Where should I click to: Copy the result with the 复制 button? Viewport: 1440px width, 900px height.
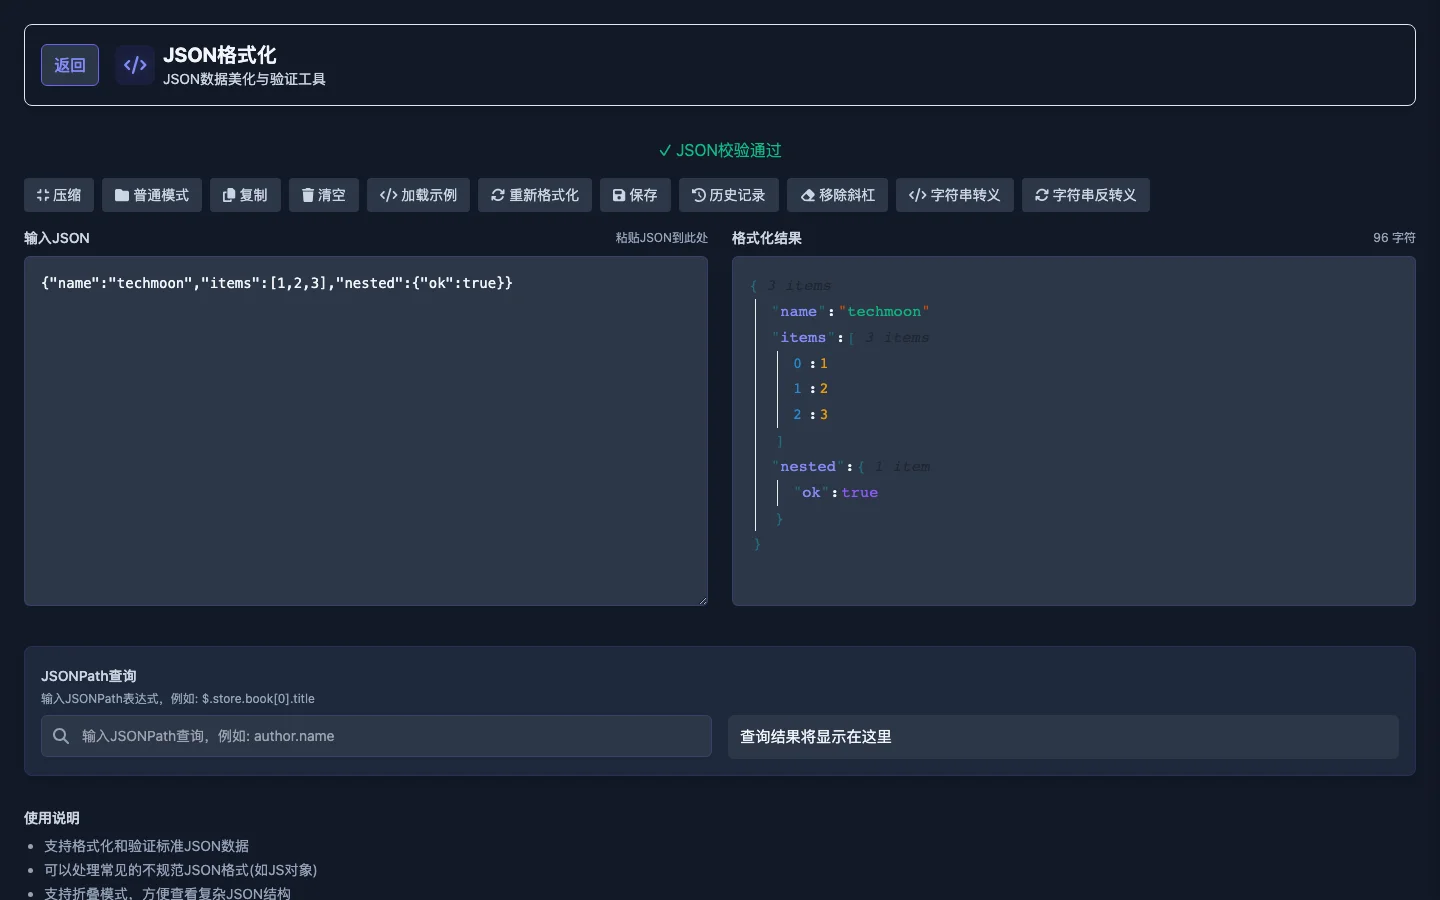click(x=245, y=195)
